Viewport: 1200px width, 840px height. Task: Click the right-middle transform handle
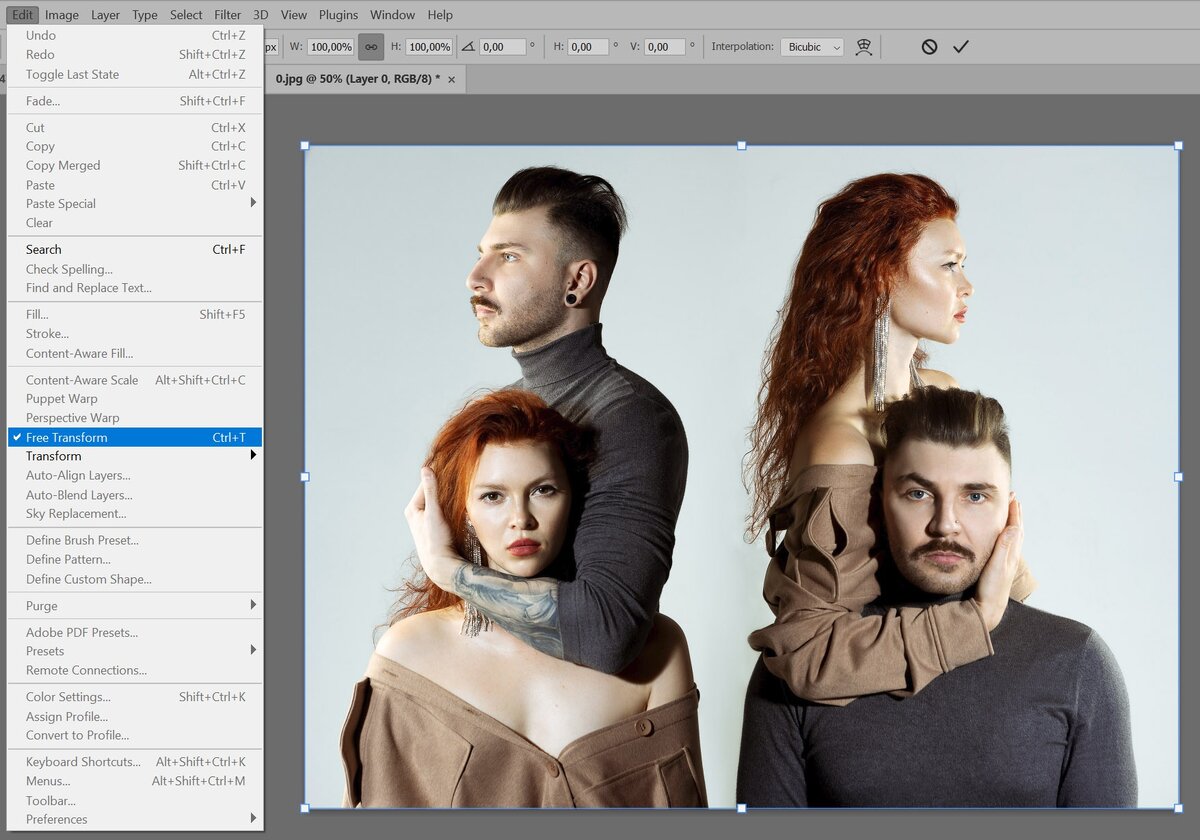coord(1178,477)
